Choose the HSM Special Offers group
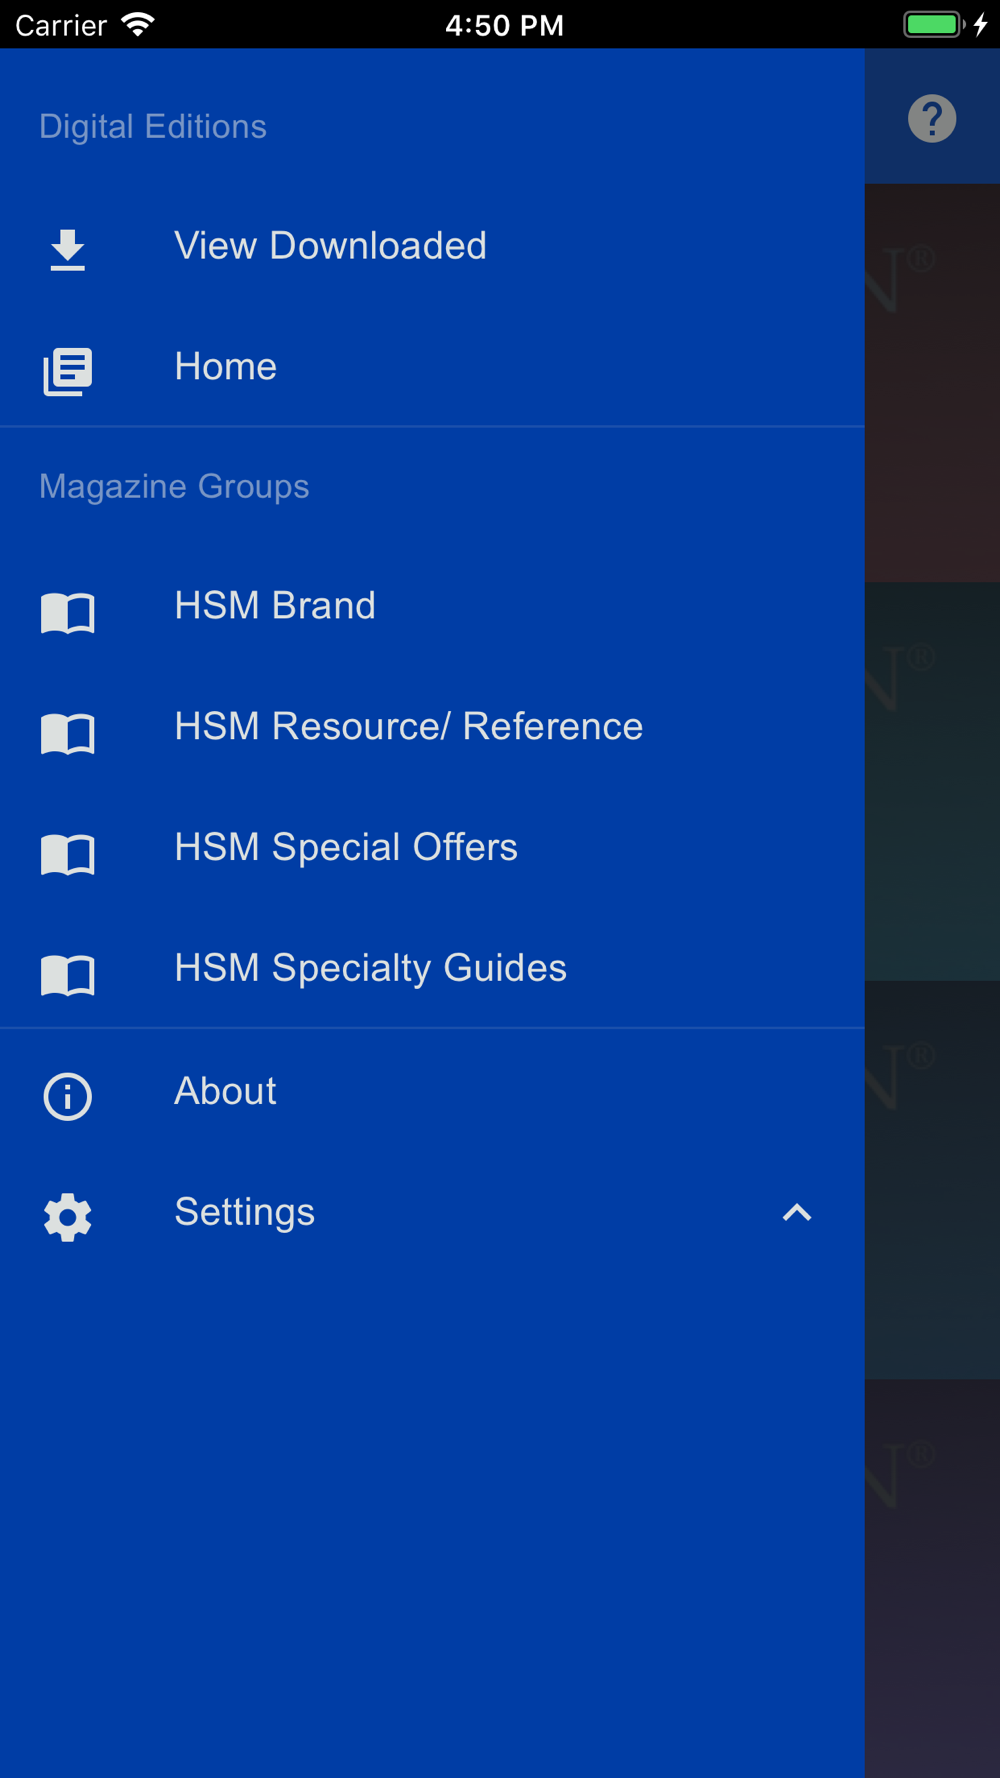This screenshot has width=1000, height=1778. [x=345, y=848]
